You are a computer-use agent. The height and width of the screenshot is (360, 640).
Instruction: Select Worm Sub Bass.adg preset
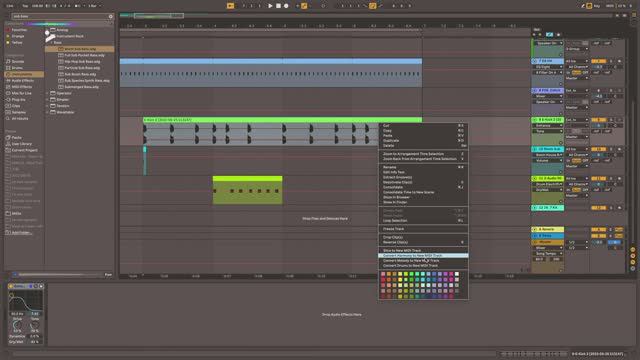[x=80, y=49]
